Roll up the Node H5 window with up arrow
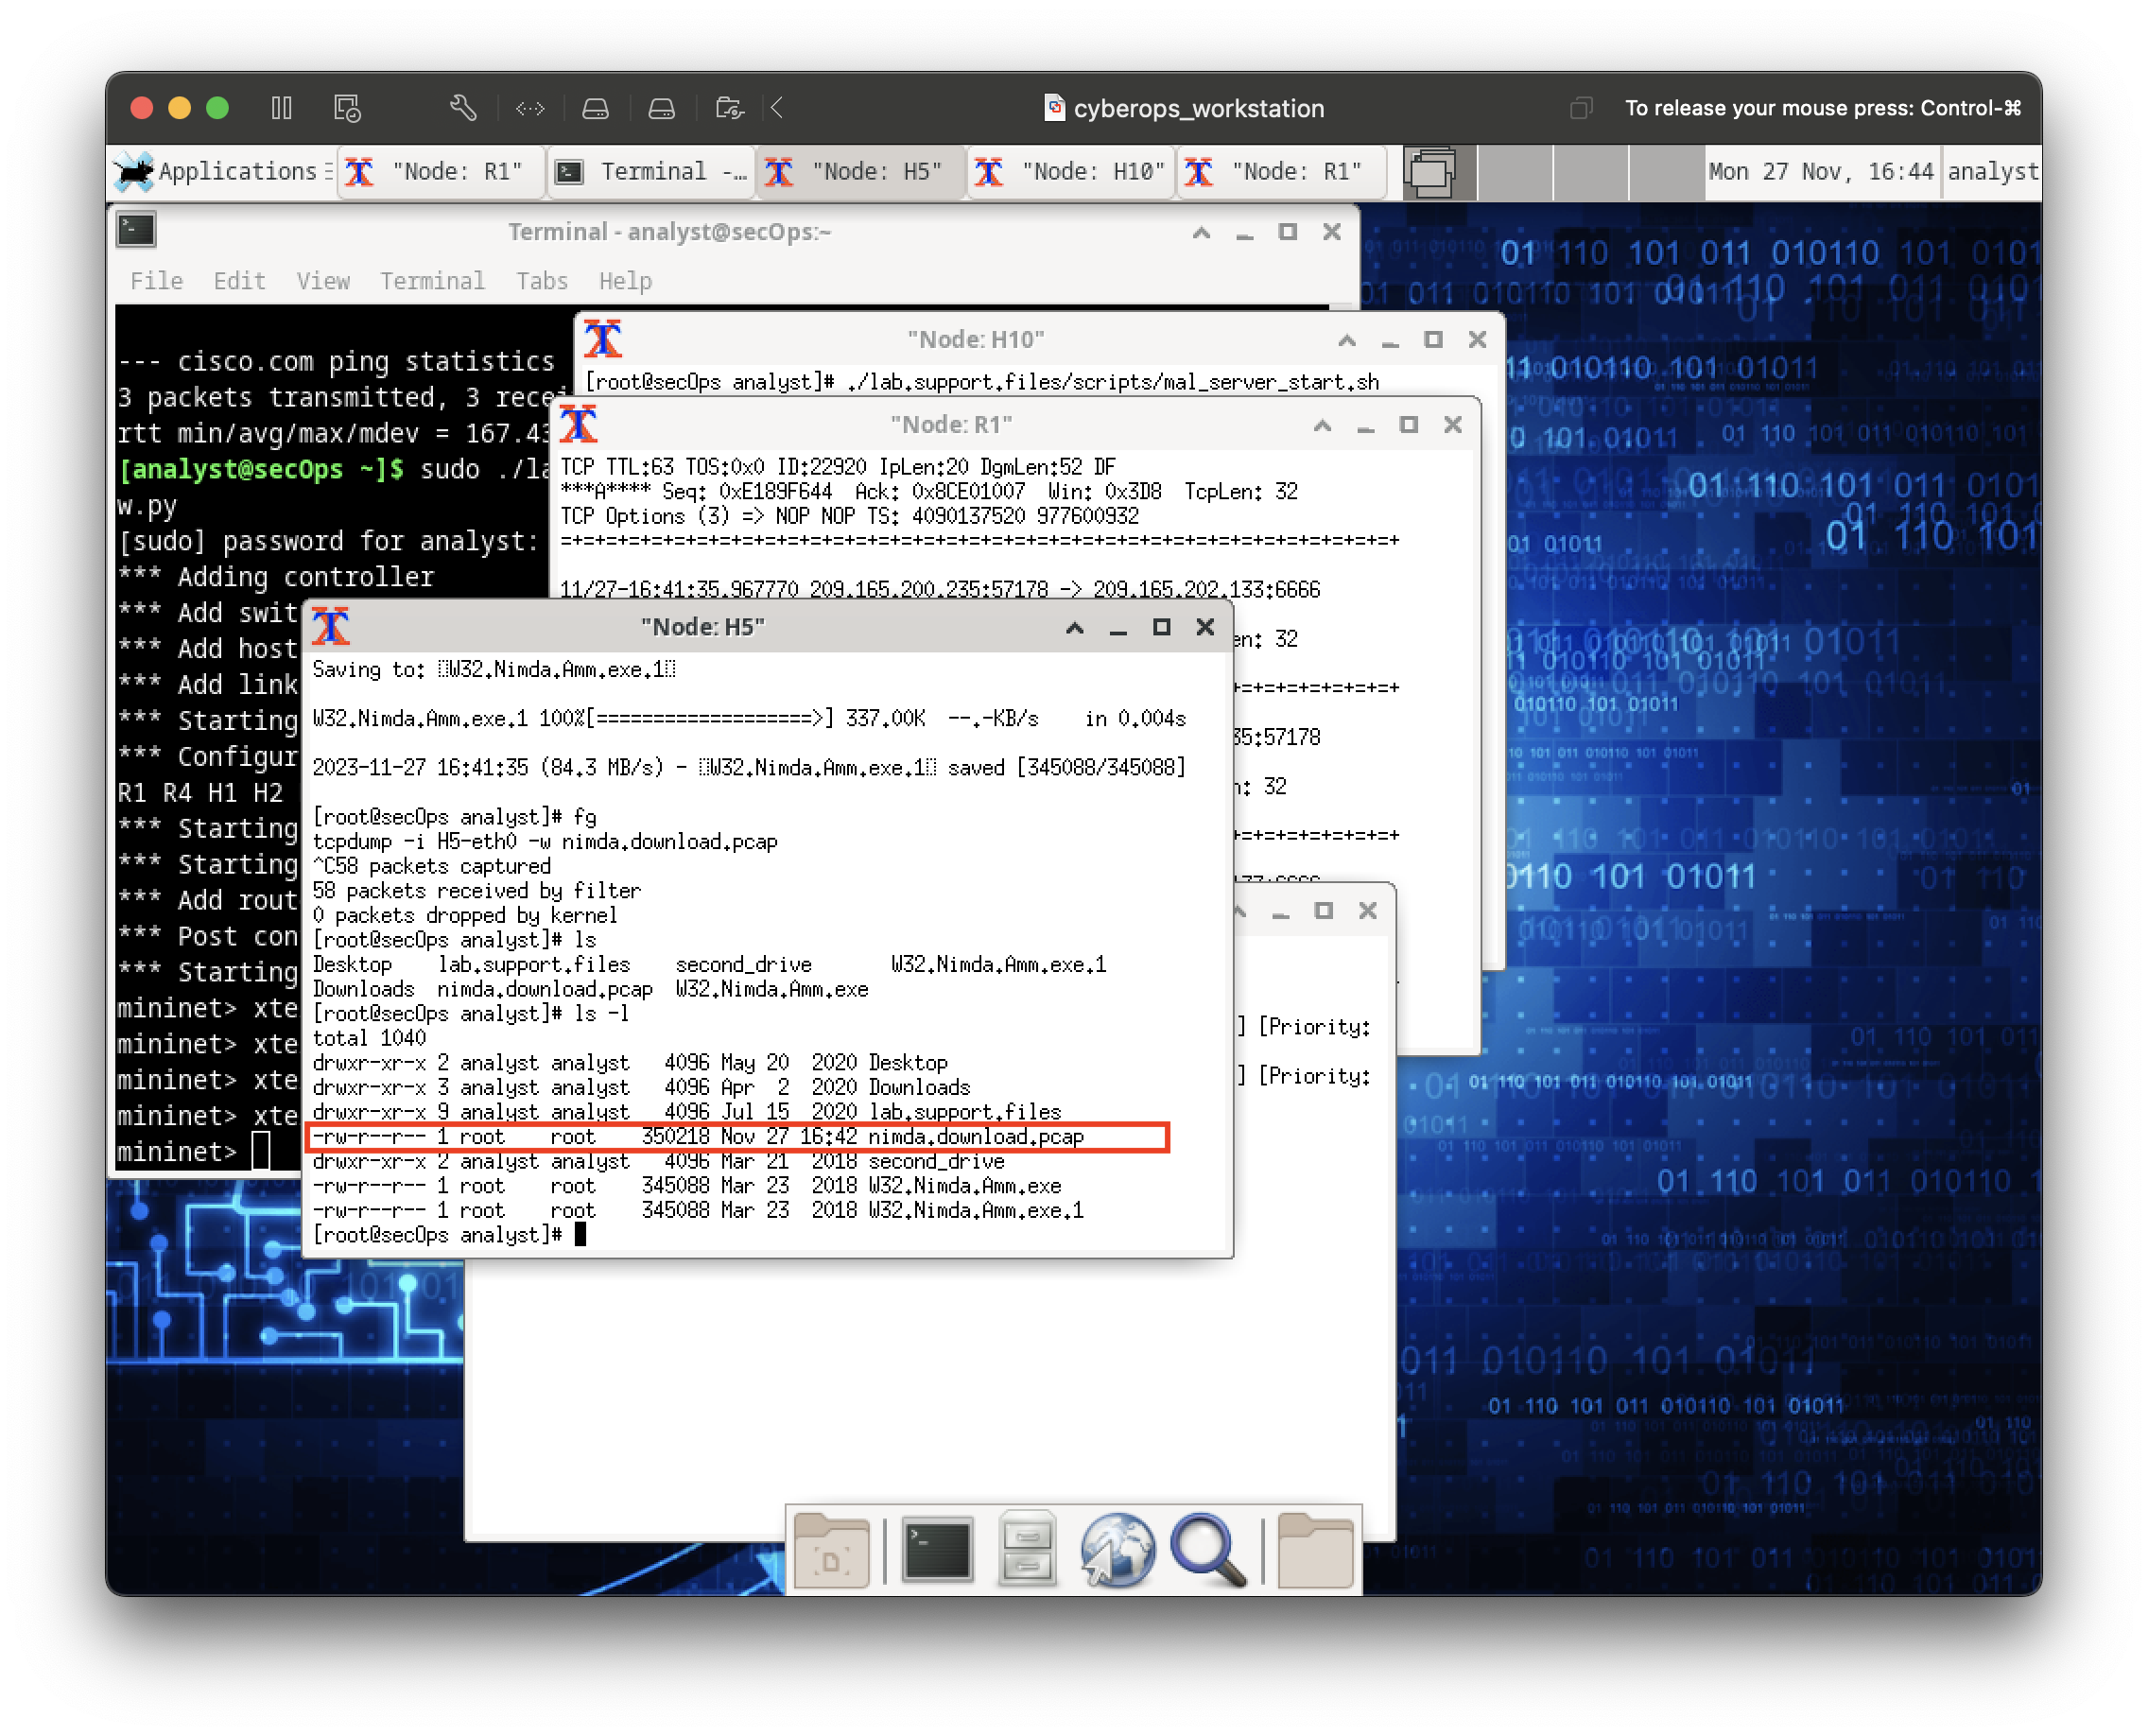2148x1736 pixels. tap(1075, 627)
